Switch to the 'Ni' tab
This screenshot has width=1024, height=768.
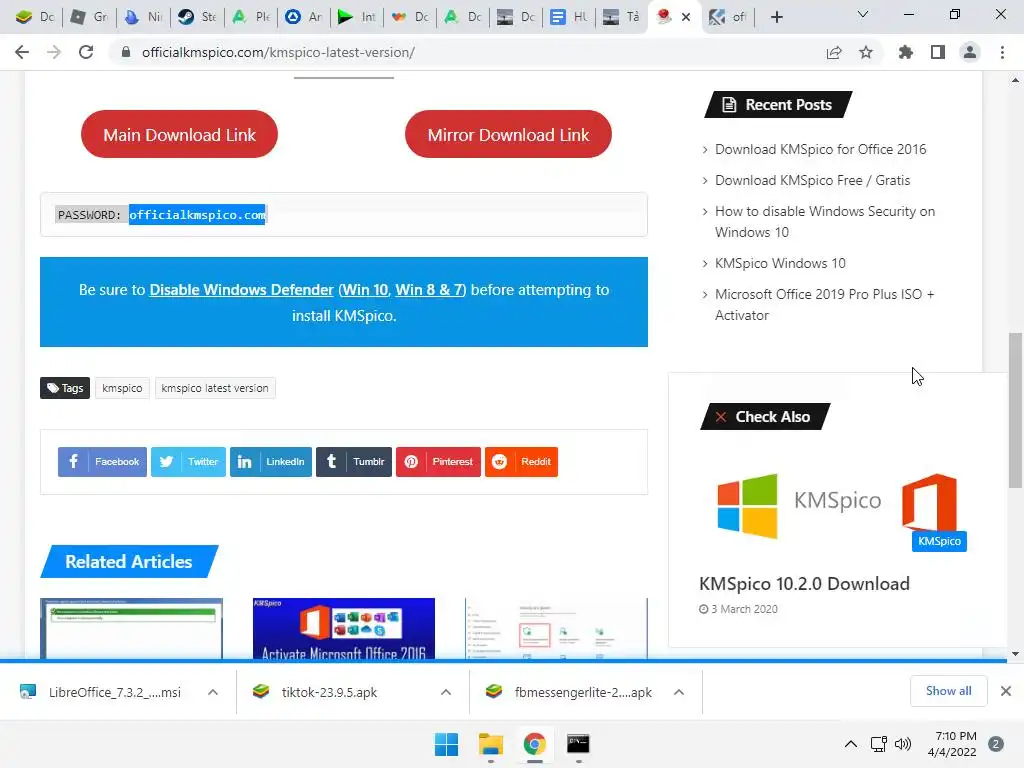143,17
